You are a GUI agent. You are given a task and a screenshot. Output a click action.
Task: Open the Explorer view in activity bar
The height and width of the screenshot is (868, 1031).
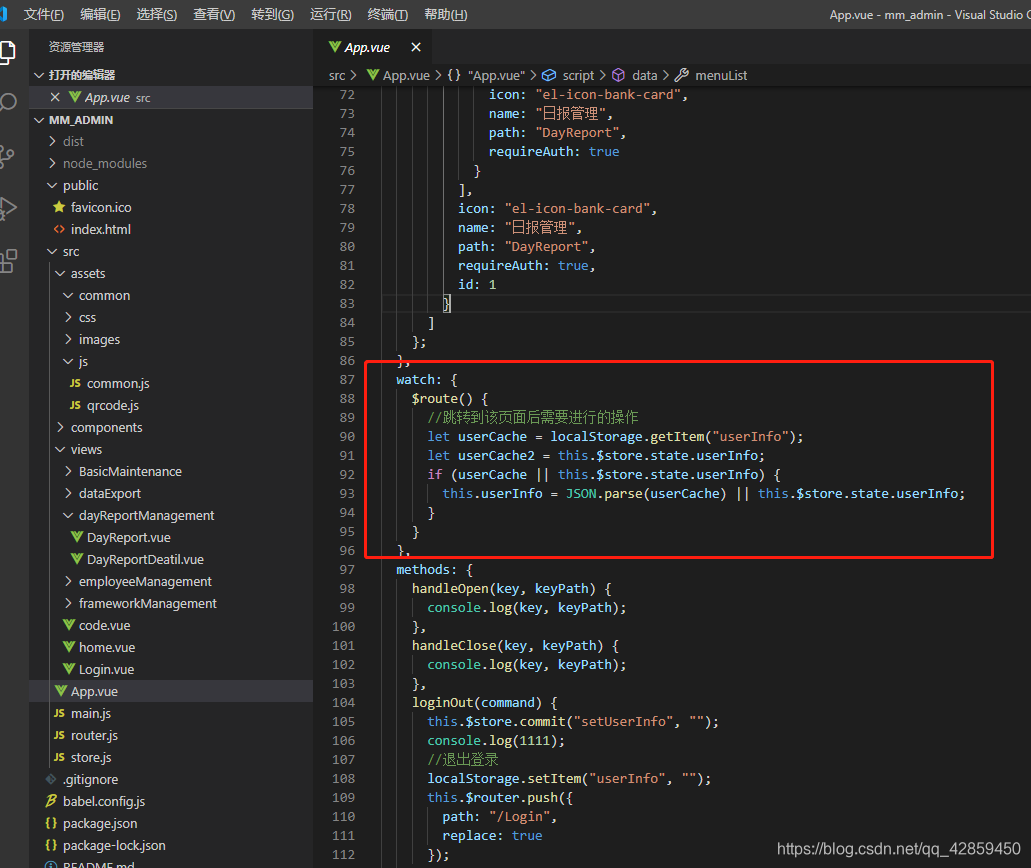[x=7, y=53]
